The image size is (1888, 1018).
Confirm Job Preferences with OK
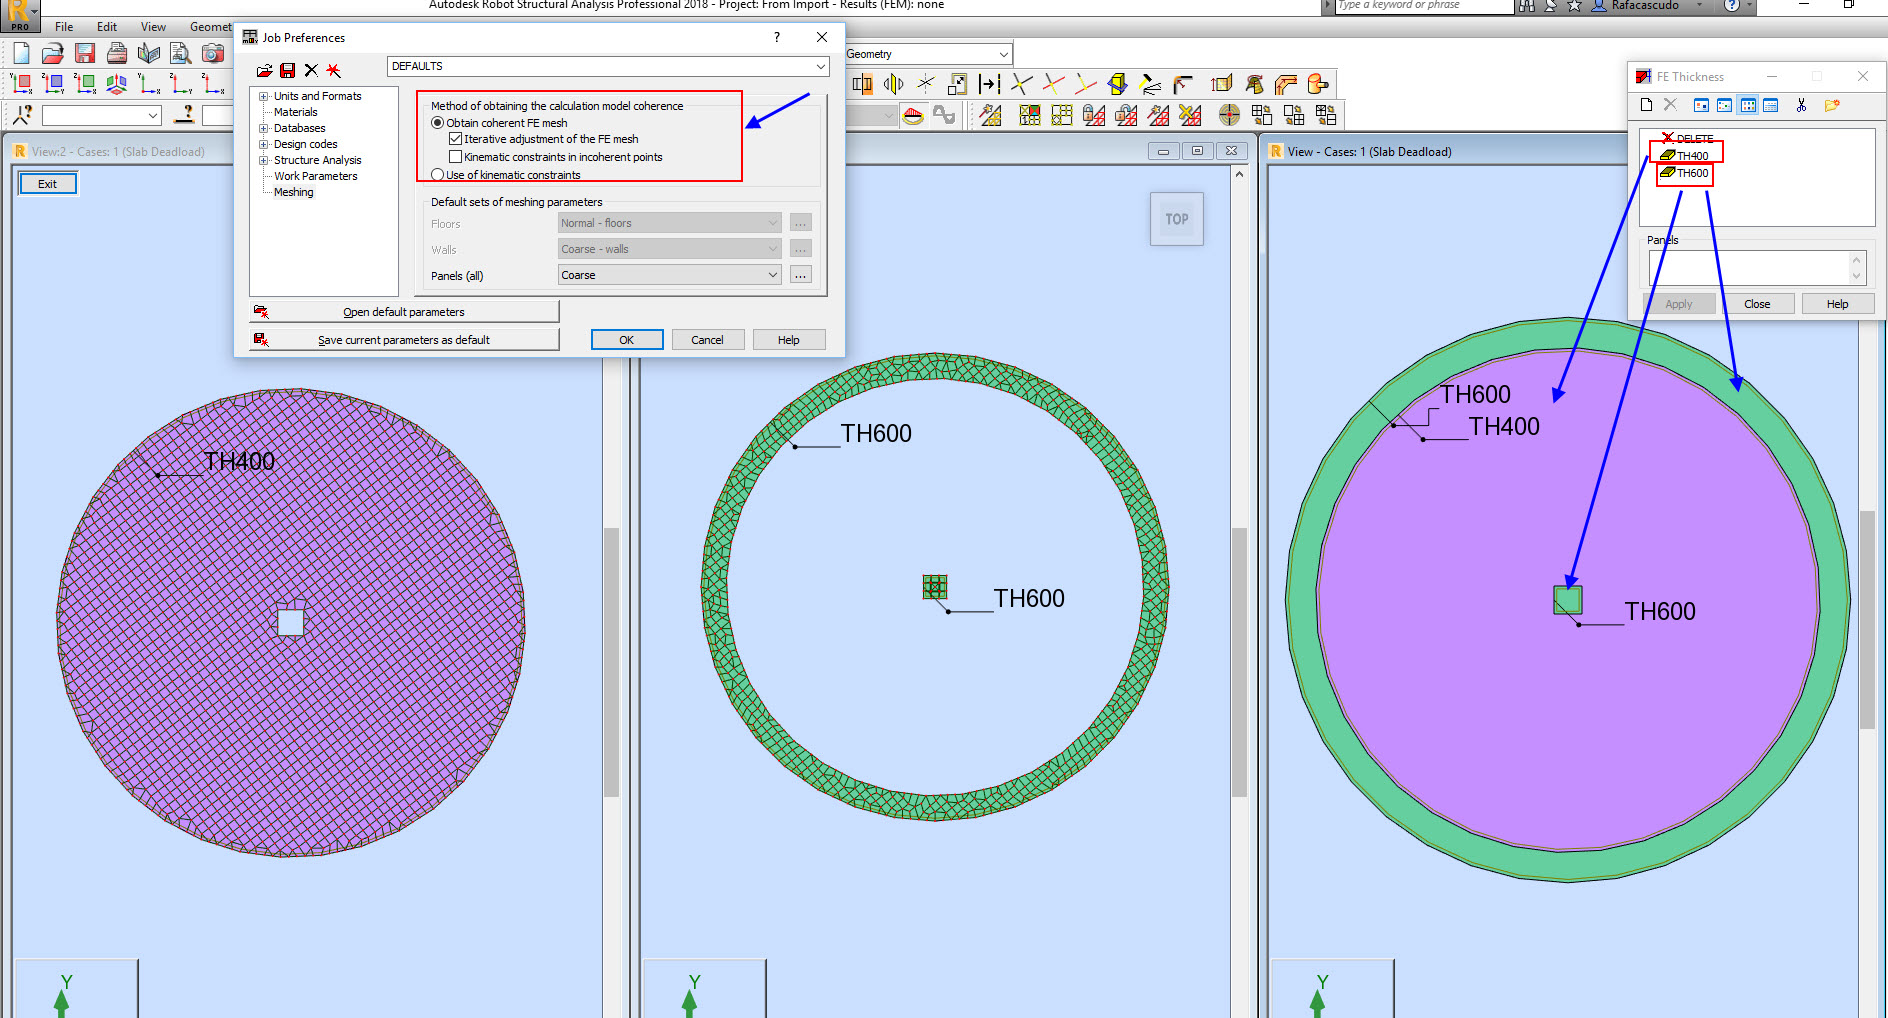pos(626,339)
